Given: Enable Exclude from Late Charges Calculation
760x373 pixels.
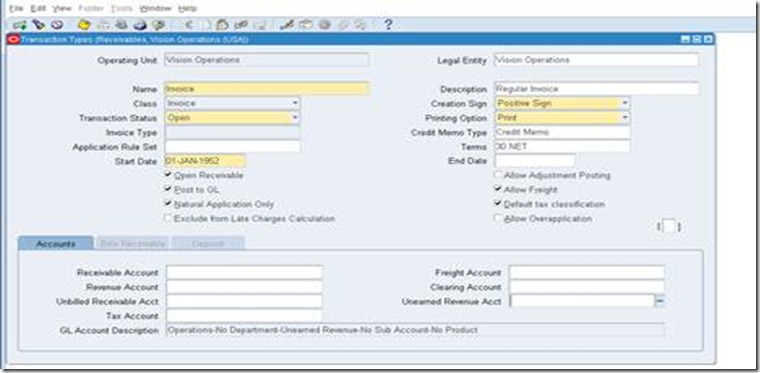Looking at the screenshot, I should coord(168,218).
